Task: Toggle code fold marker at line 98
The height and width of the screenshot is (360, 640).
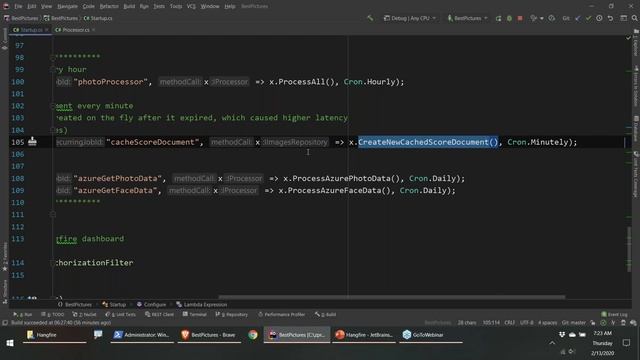Action: 53,58
